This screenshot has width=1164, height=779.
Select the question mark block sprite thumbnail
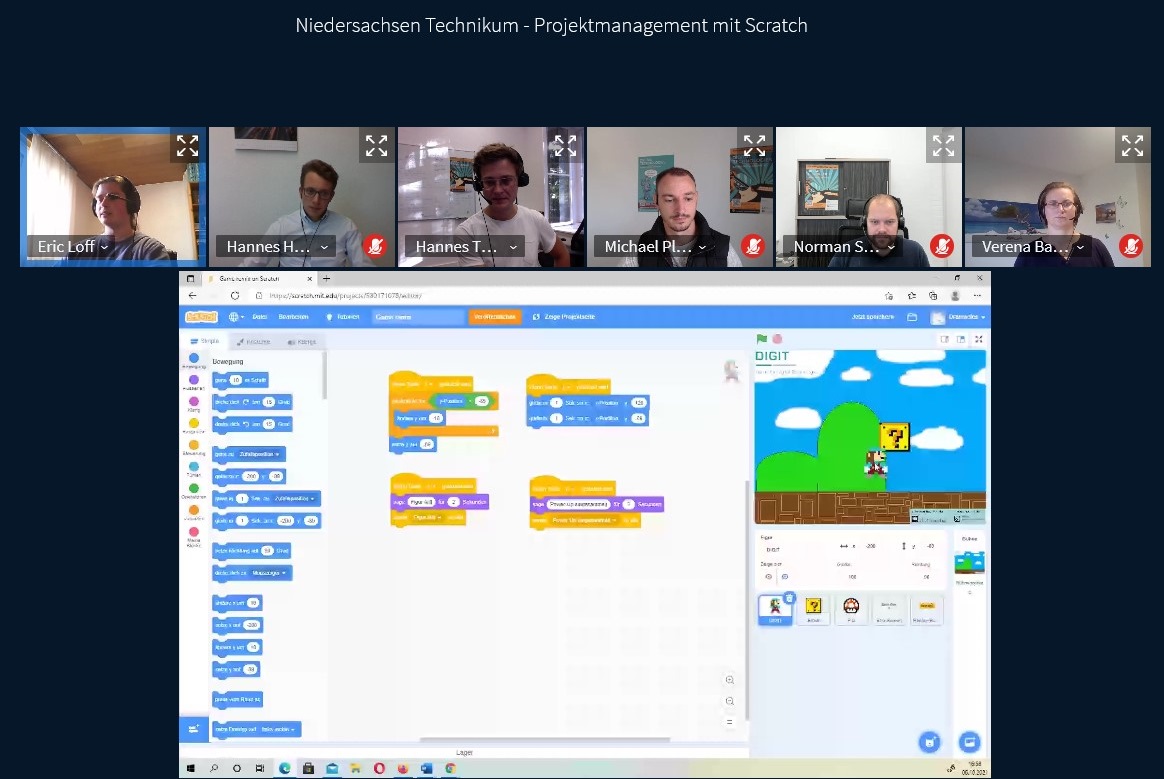coord(814,610)
